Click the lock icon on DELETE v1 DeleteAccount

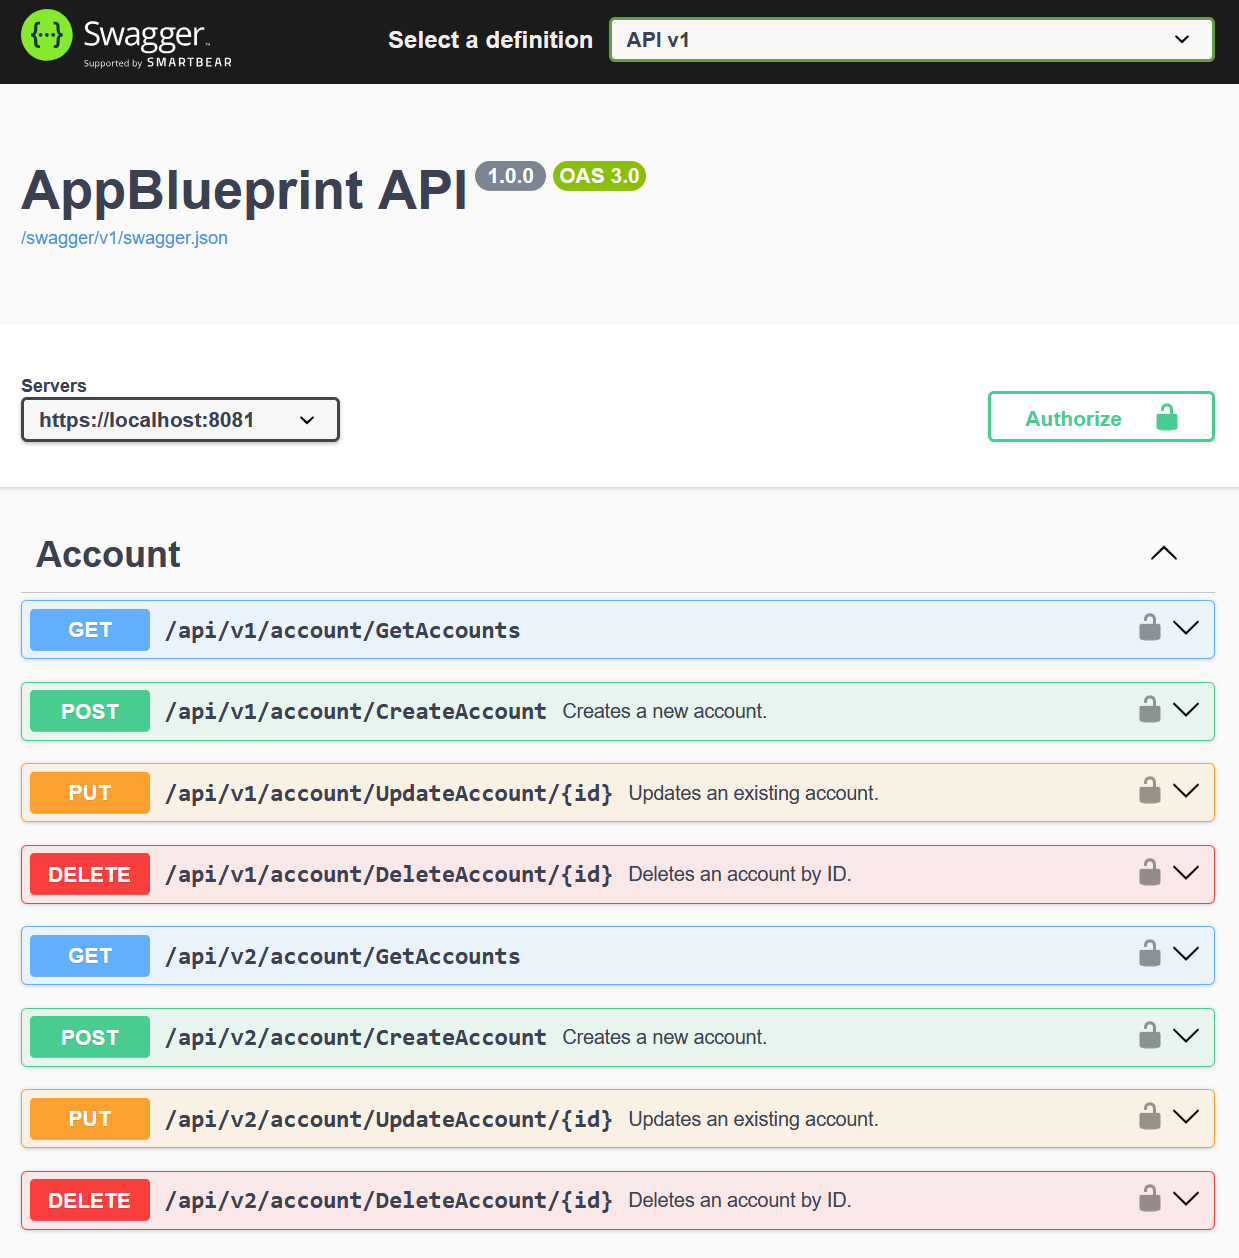click(1150, 873)
